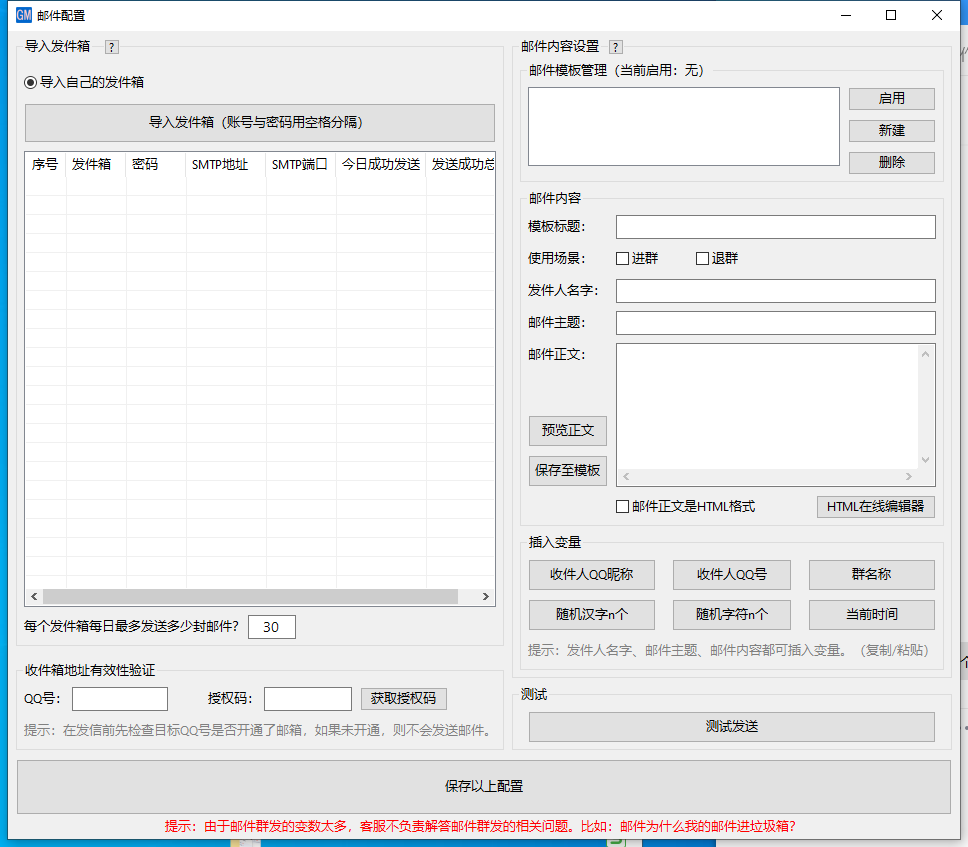The image size is (968, 847).
Task: Click the 保存至模板 button
Action: (x=567, y=470)
